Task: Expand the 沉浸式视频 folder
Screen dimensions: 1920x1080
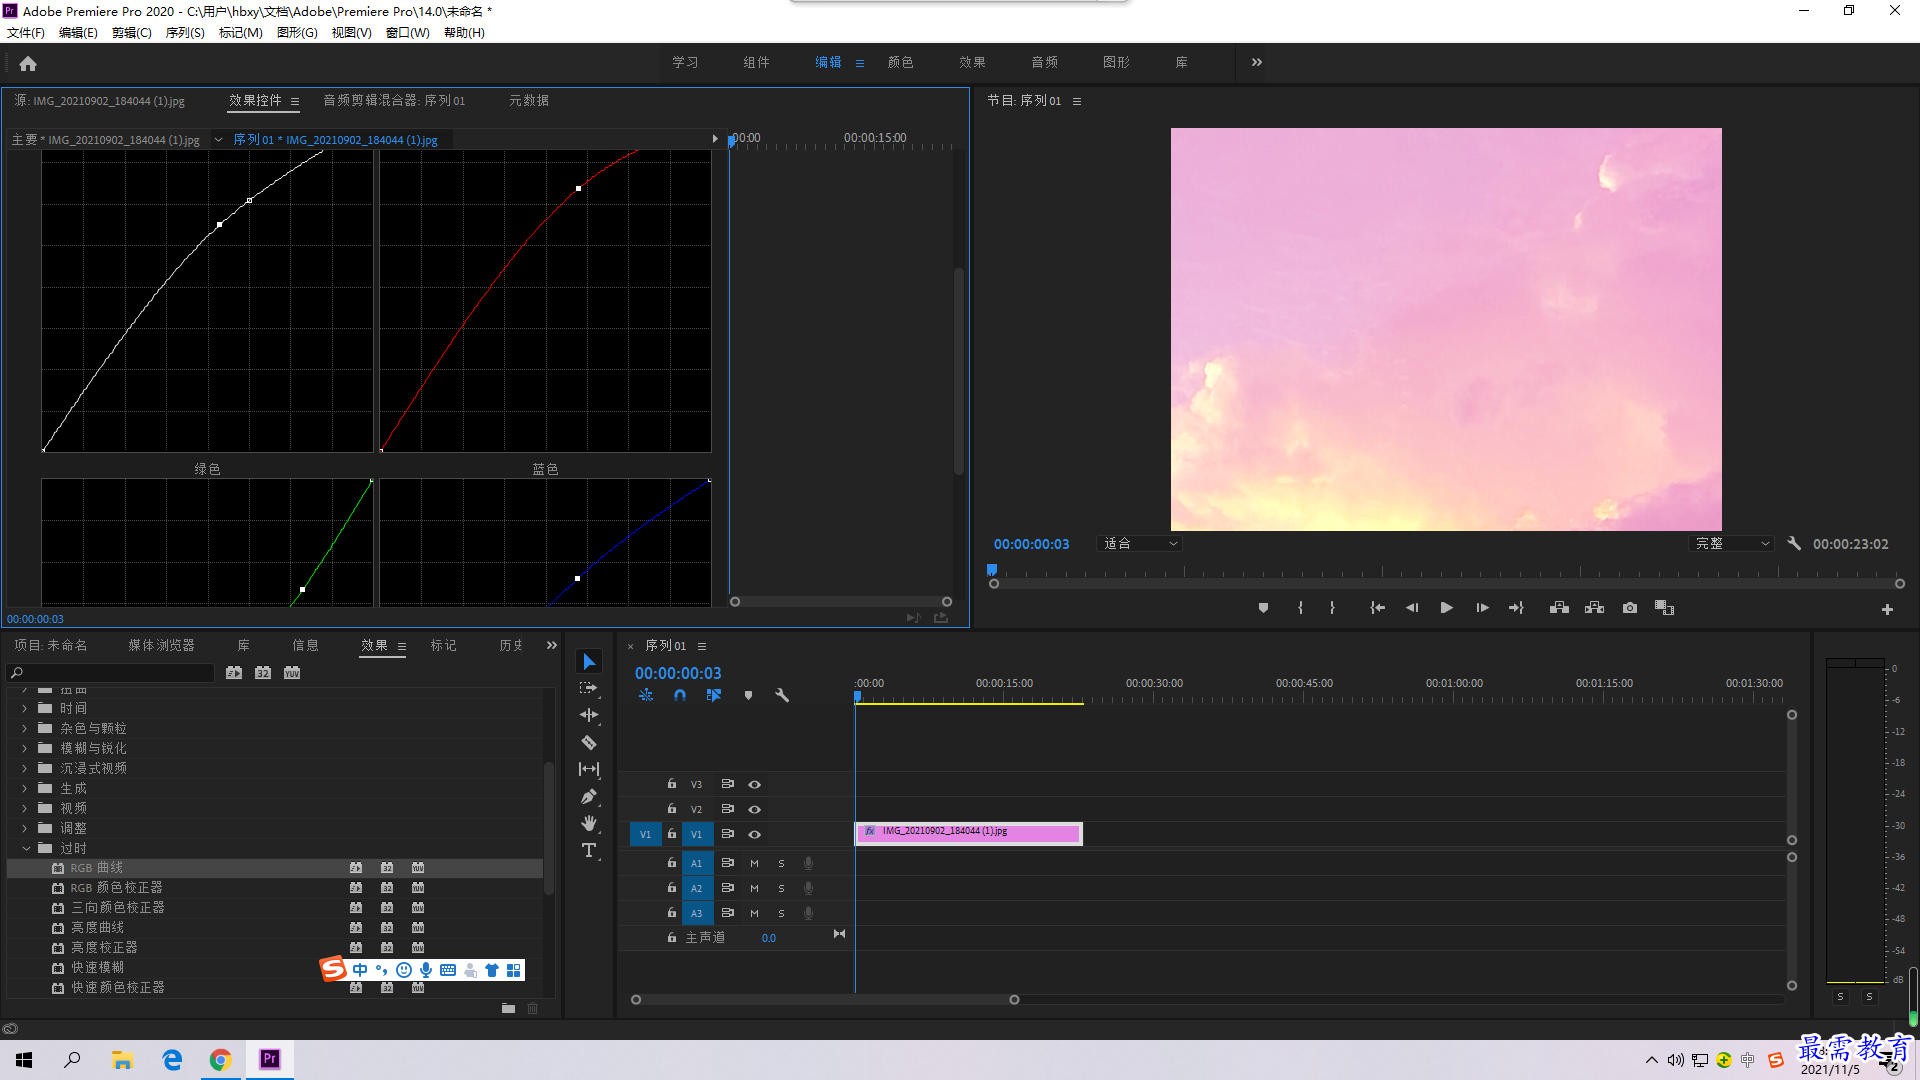Action: pos(24,768)
